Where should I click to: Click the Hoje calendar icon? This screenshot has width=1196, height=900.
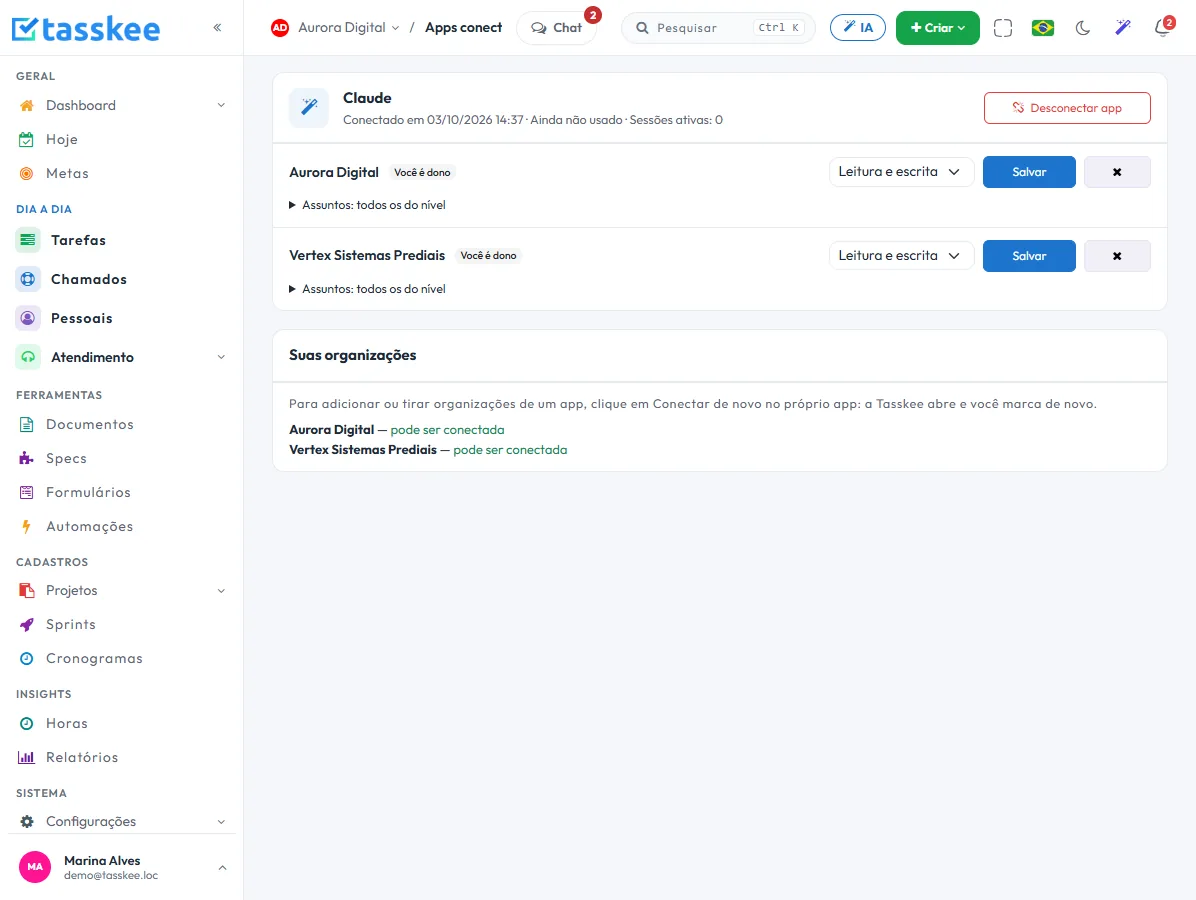[x=27, y=140]
